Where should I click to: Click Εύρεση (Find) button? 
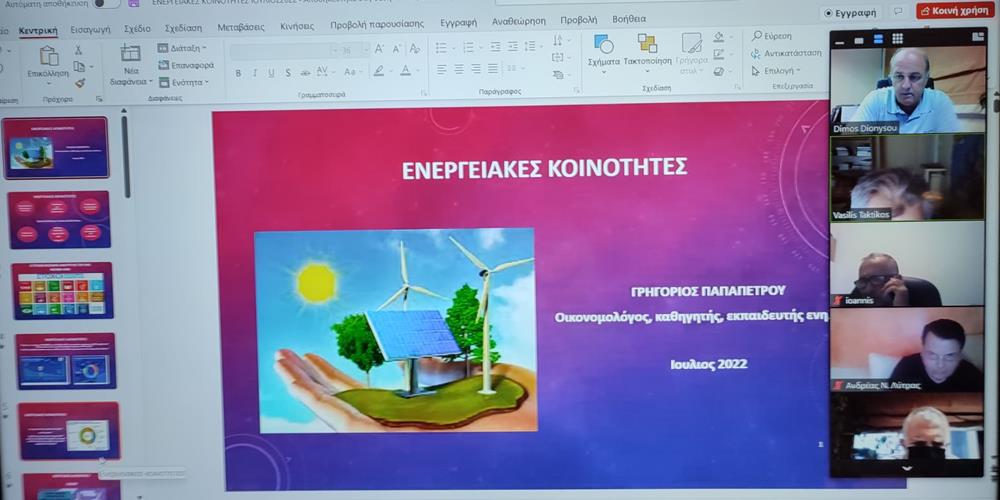pyautogui.click(x=772, y=36)
